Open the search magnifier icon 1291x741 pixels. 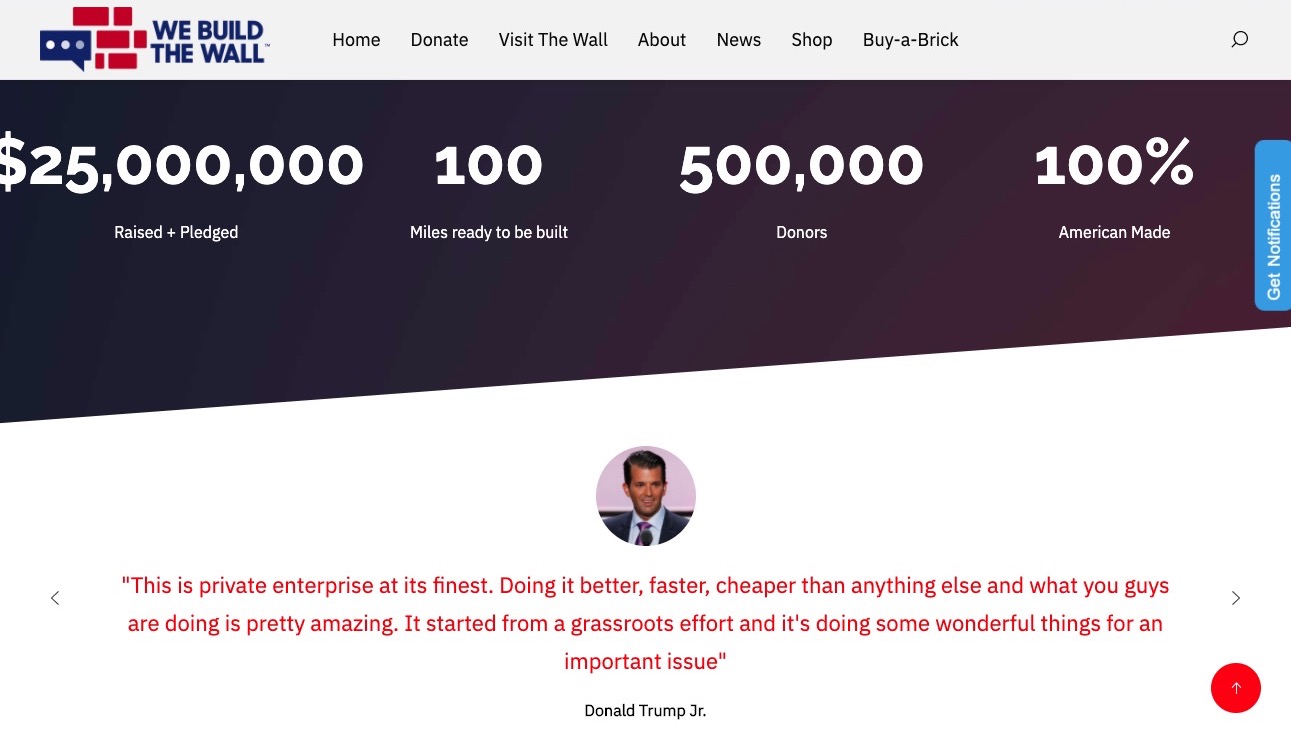pyautogui.click(x=1239, y=40)
